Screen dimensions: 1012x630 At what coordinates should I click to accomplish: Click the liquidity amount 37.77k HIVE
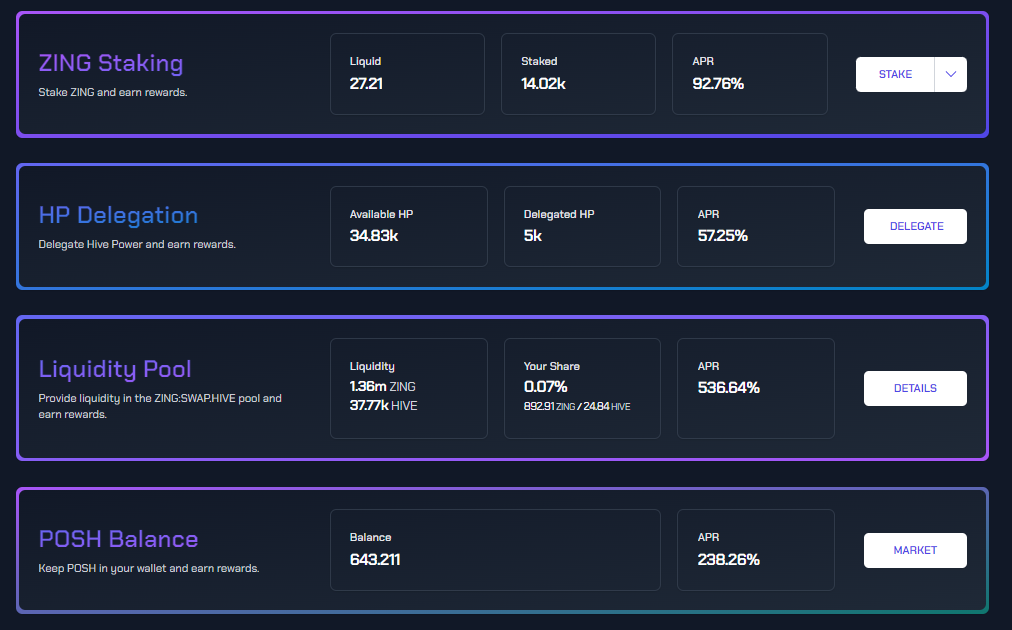383,405
